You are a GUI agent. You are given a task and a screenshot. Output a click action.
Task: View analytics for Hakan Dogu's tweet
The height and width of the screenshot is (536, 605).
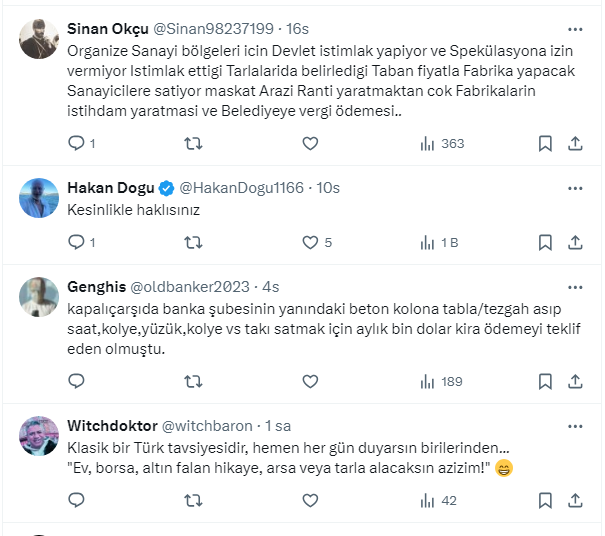click(438, 242)
